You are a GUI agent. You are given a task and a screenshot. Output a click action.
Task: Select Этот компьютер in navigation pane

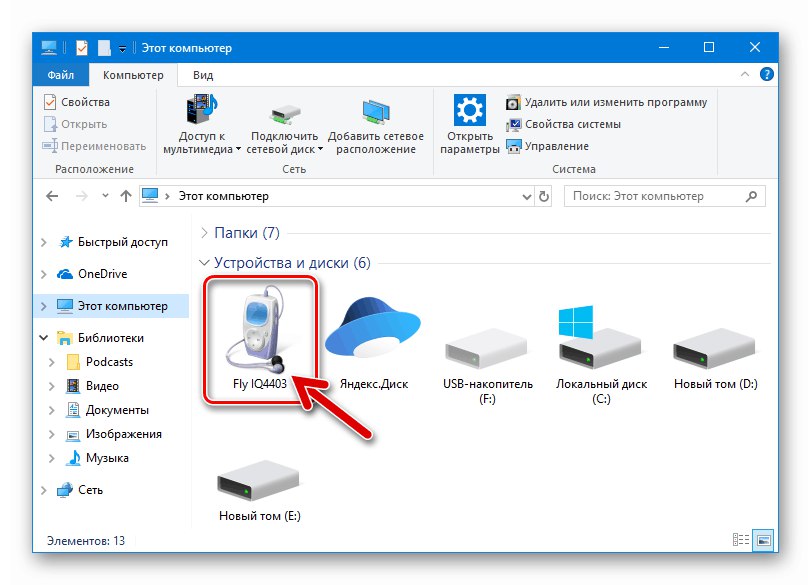(112, 306)
